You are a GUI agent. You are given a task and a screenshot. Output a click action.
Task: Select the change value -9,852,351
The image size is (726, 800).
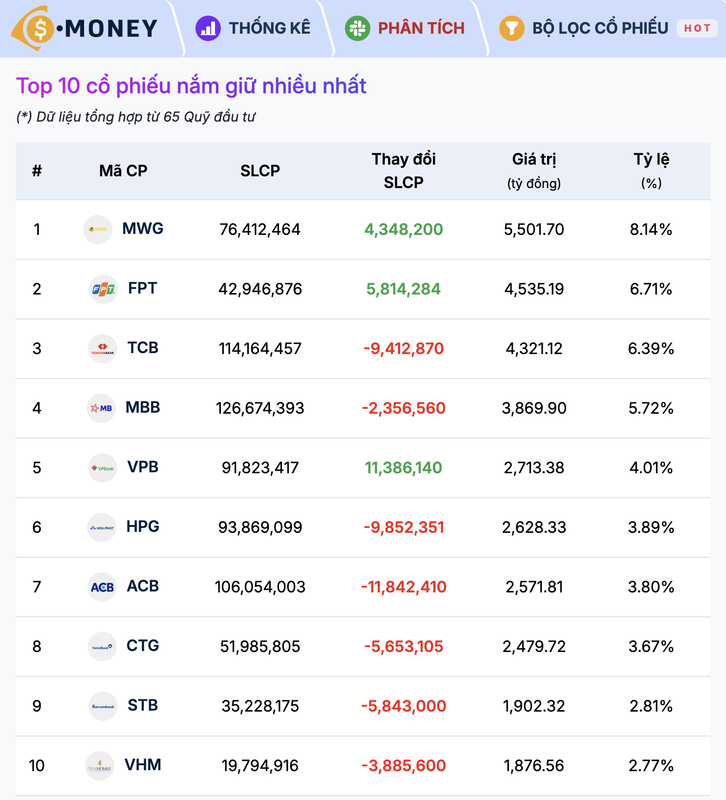(x=404, y=528)
